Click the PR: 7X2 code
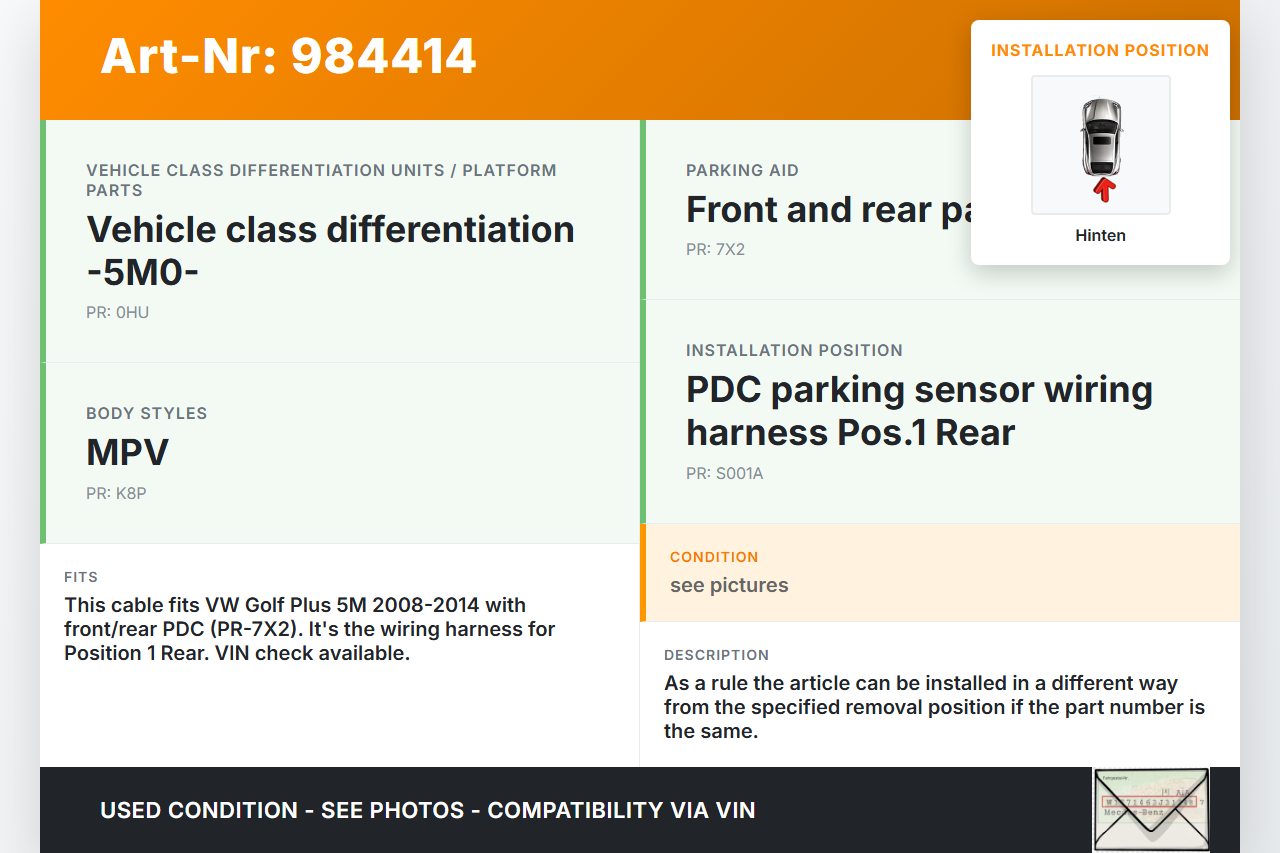The height and width of the screenshot is (853, 1280). click(715, 250)
